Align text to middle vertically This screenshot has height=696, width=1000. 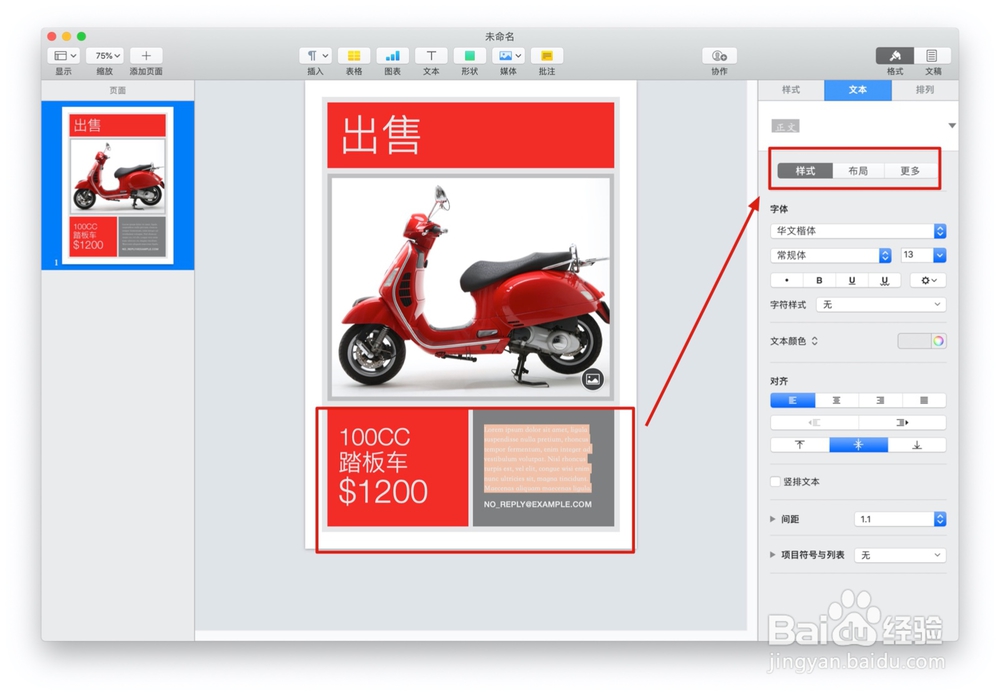pyautogui.click(x=858, y=445)
